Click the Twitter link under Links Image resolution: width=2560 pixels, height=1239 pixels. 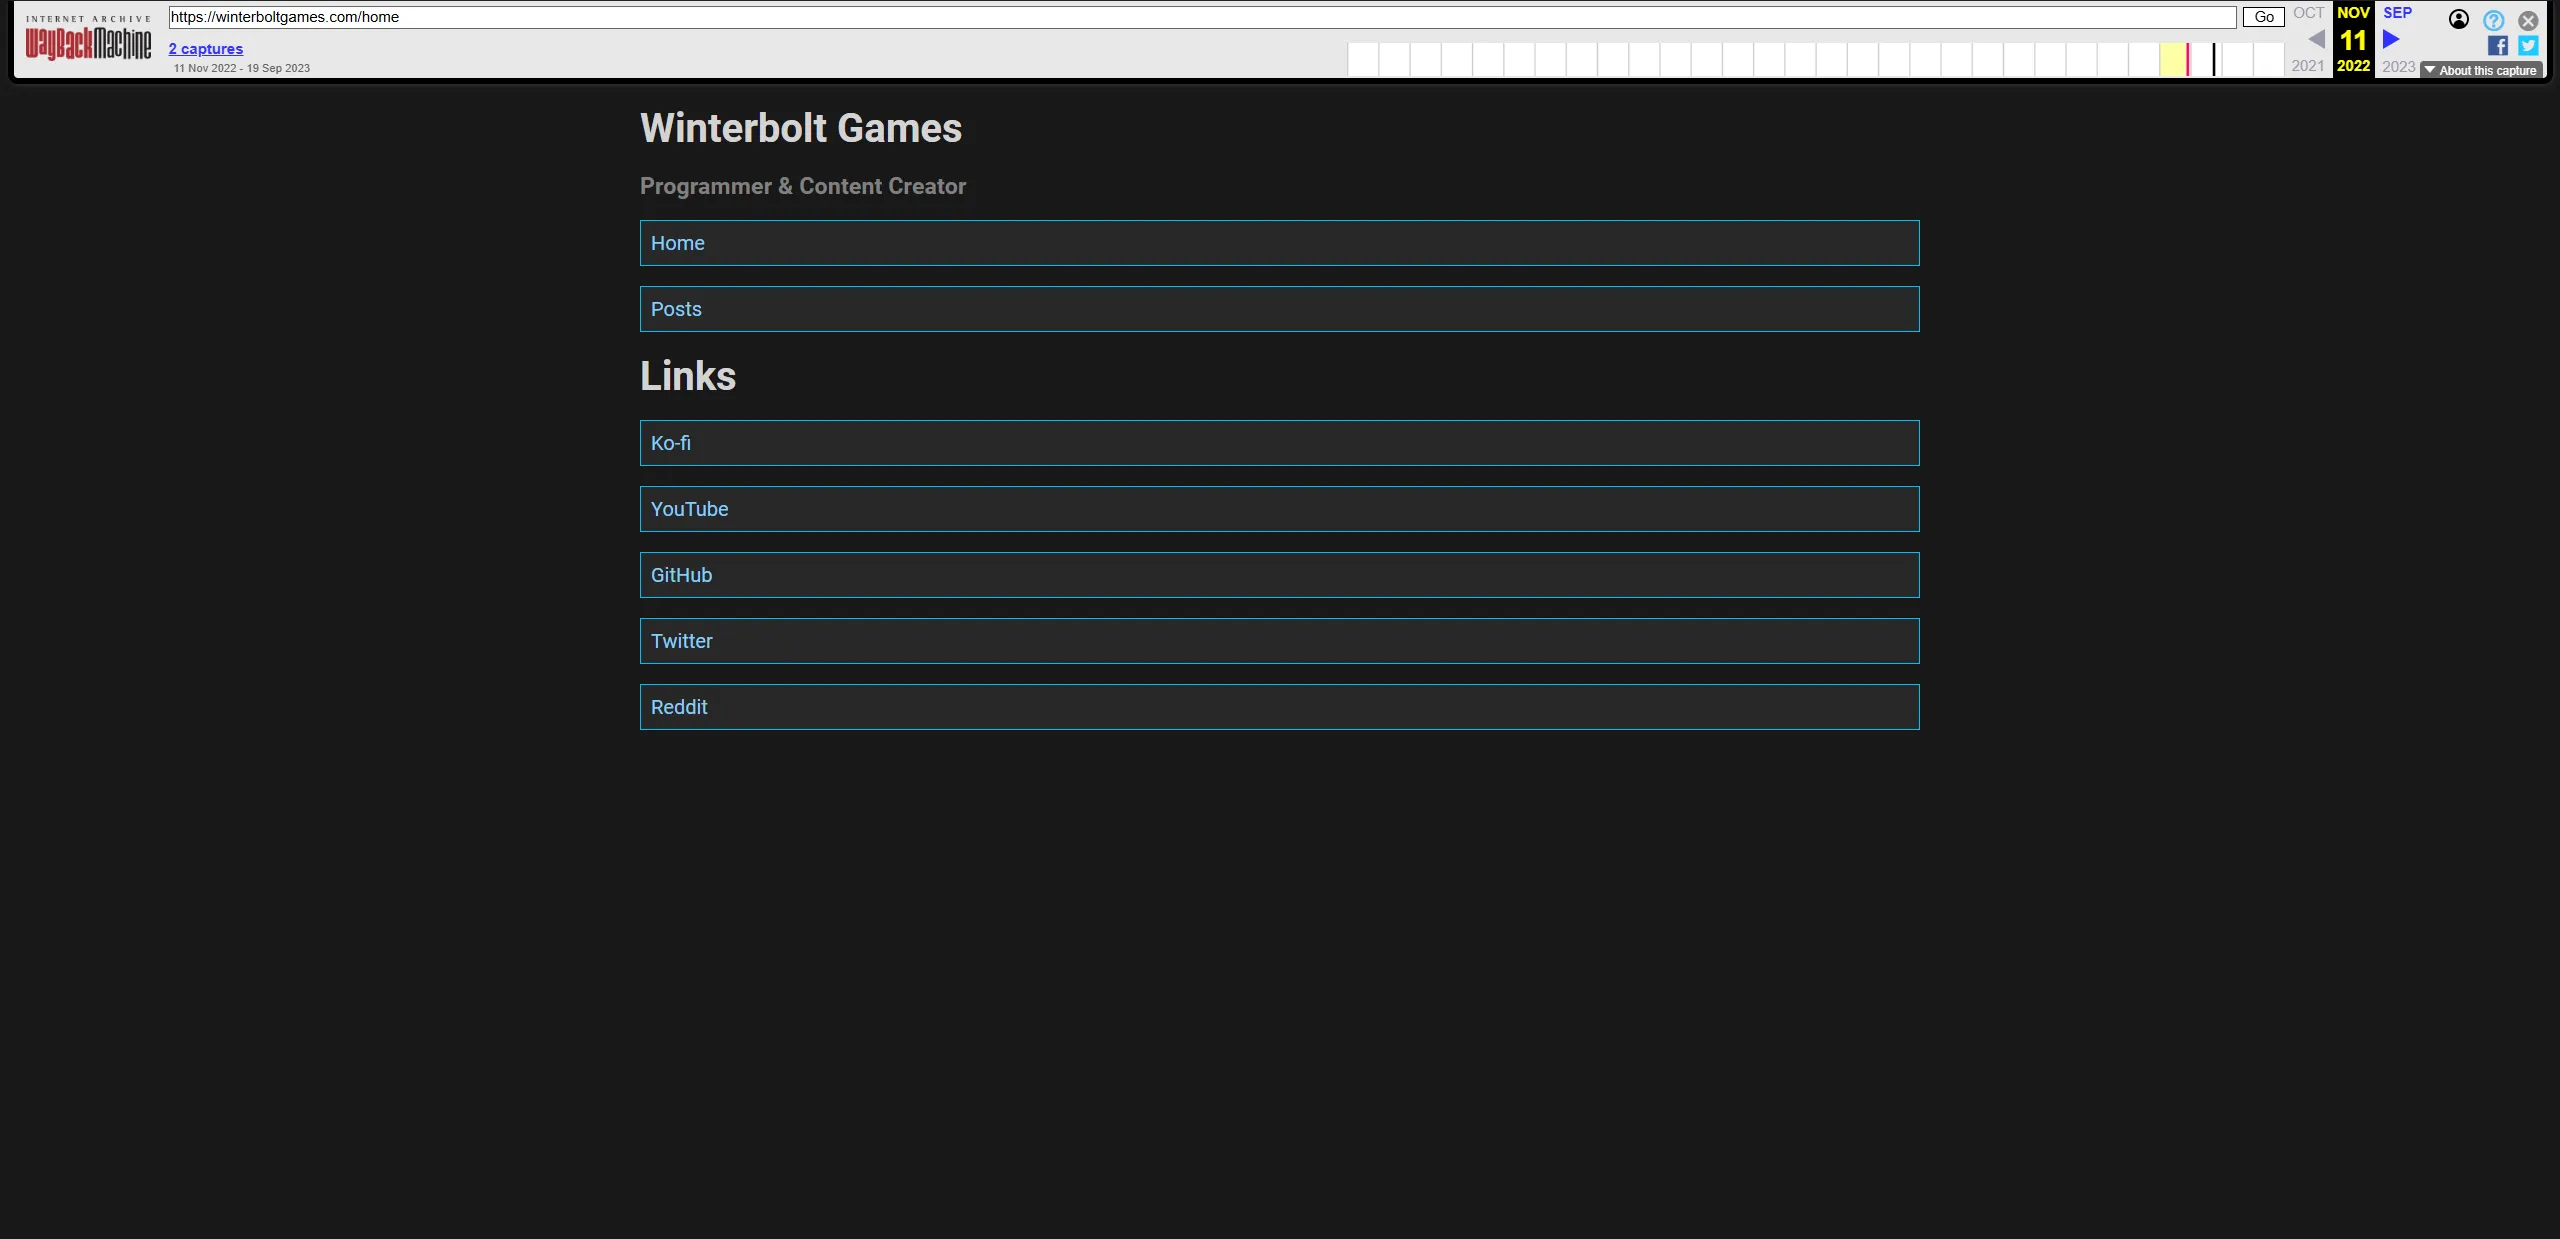pos(682,640)
